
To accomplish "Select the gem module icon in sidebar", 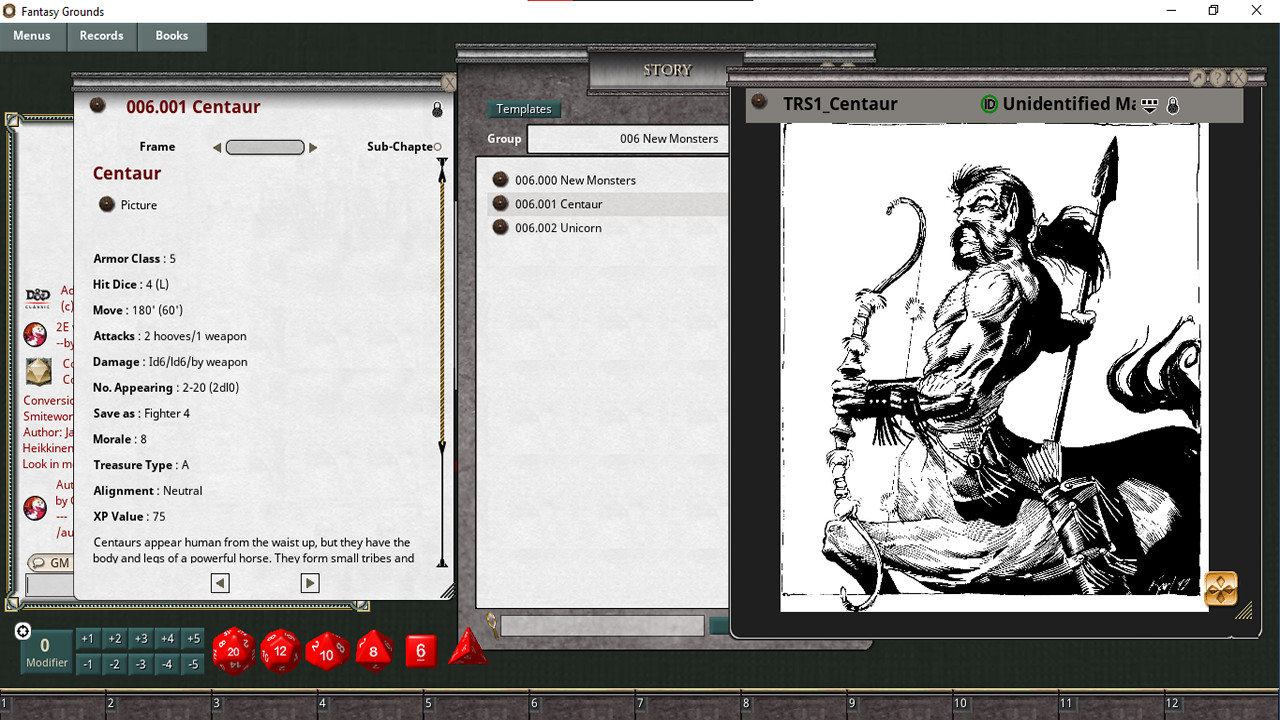I will [x=37, y=370].
